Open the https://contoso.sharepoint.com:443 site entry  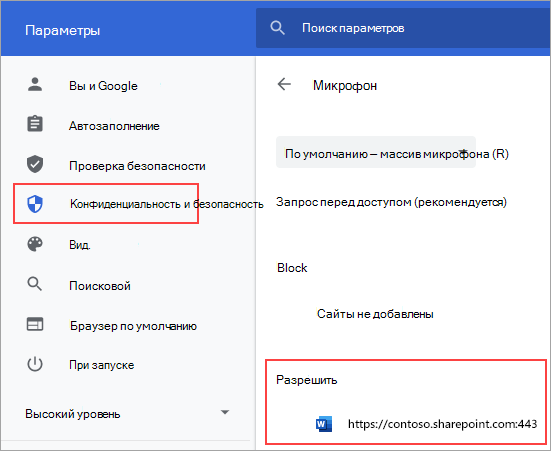click(x=442, y=424)
